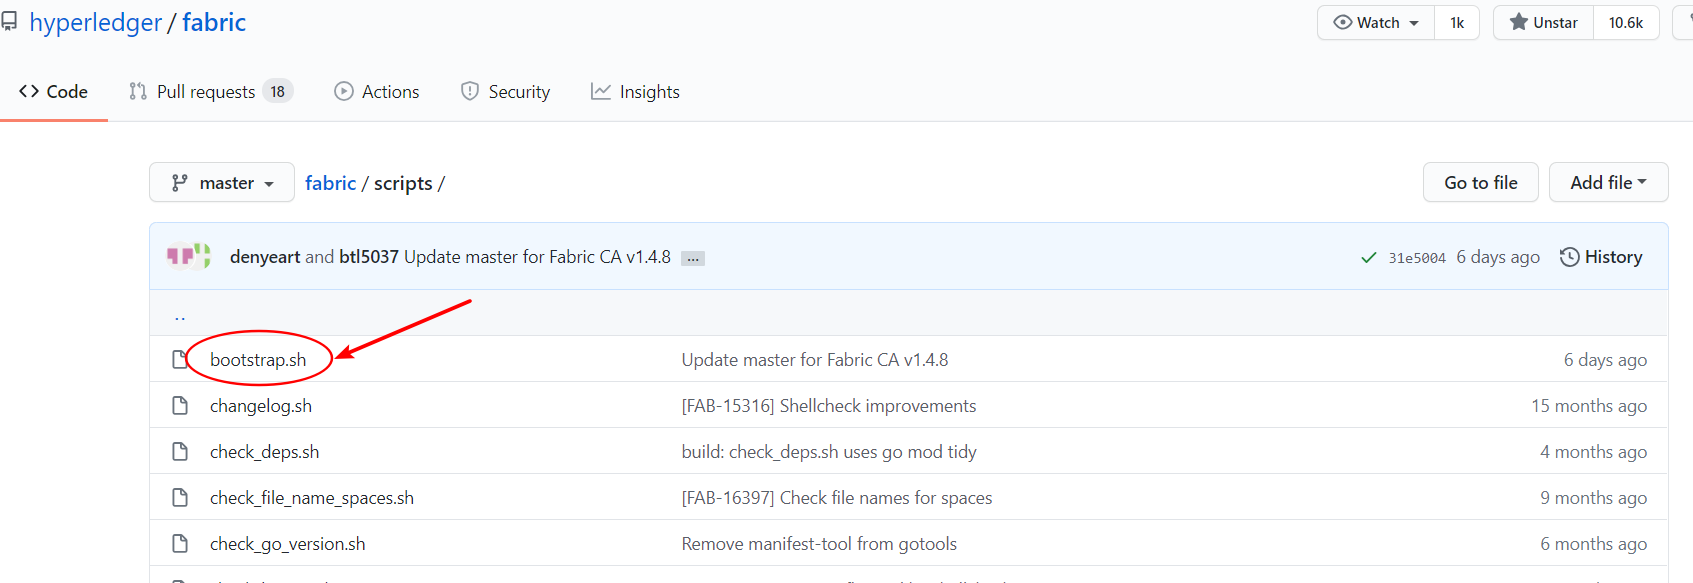
Task: Click 15 months ago timestamp for changelog.sh
Action: click(1589, 405)
